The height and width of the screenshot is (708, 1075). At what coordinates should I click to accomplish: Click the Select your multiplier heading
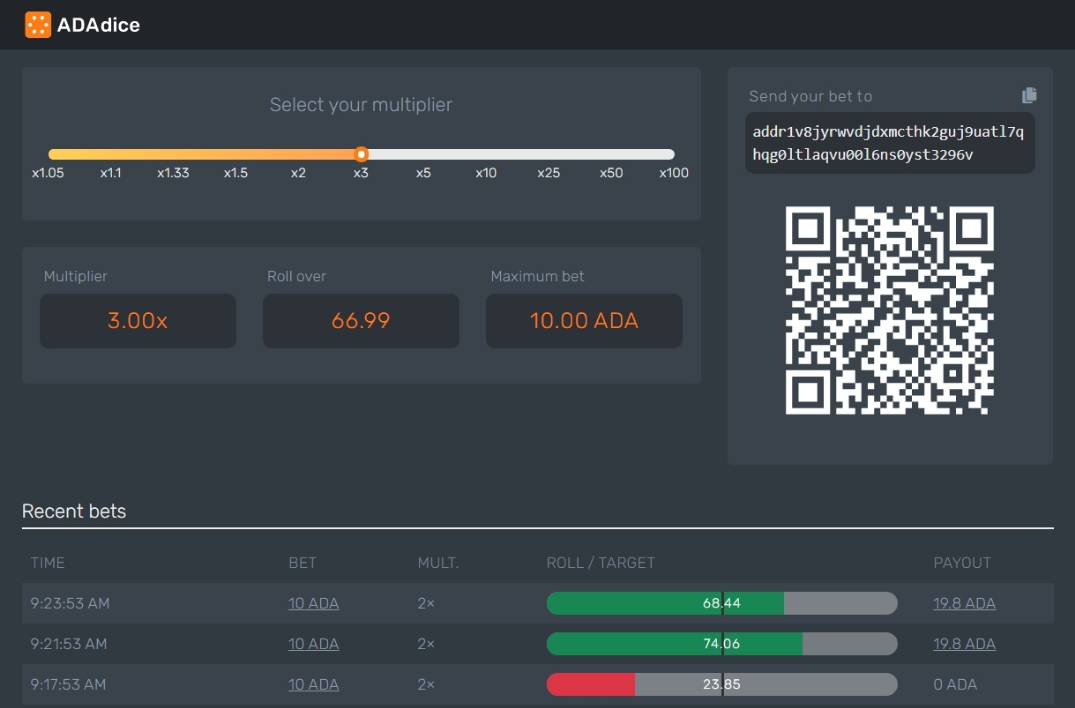361,105
